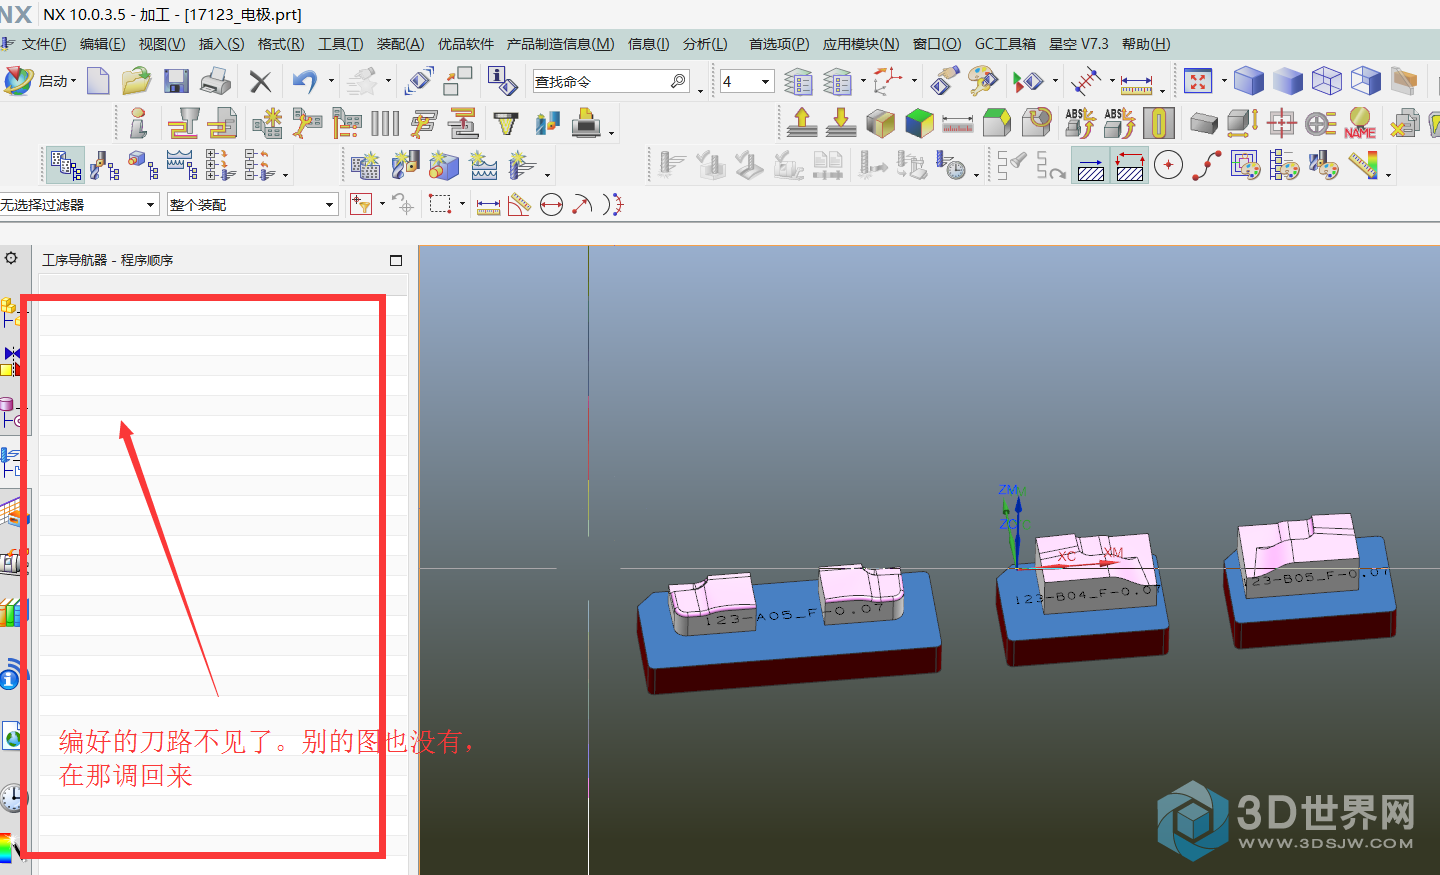
Task: Maximize the 工序导航器 navigator panel
Action: [396, 260]
